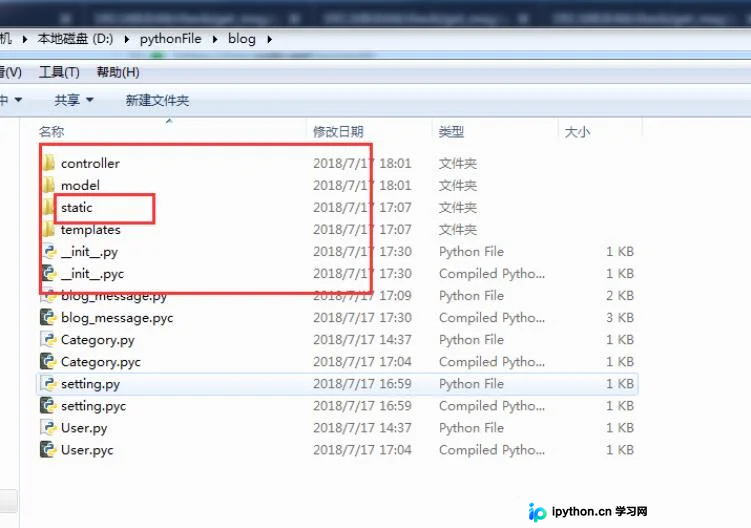Viewport: 751px width, 528px height.
Task: Click the blog_message.pyc file icon
Action: point(49,318)
